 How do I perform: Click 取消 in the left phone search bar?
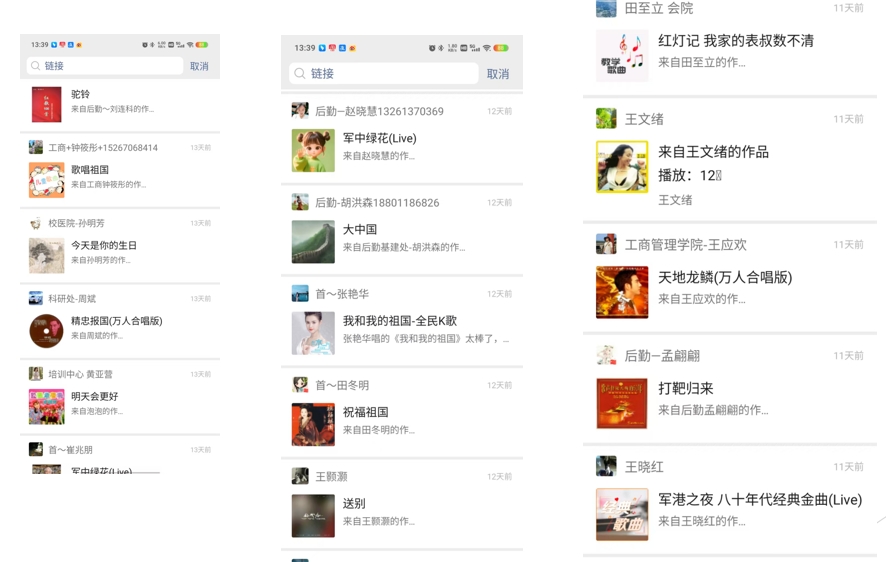pyautogui.click(x=199, y=66)
